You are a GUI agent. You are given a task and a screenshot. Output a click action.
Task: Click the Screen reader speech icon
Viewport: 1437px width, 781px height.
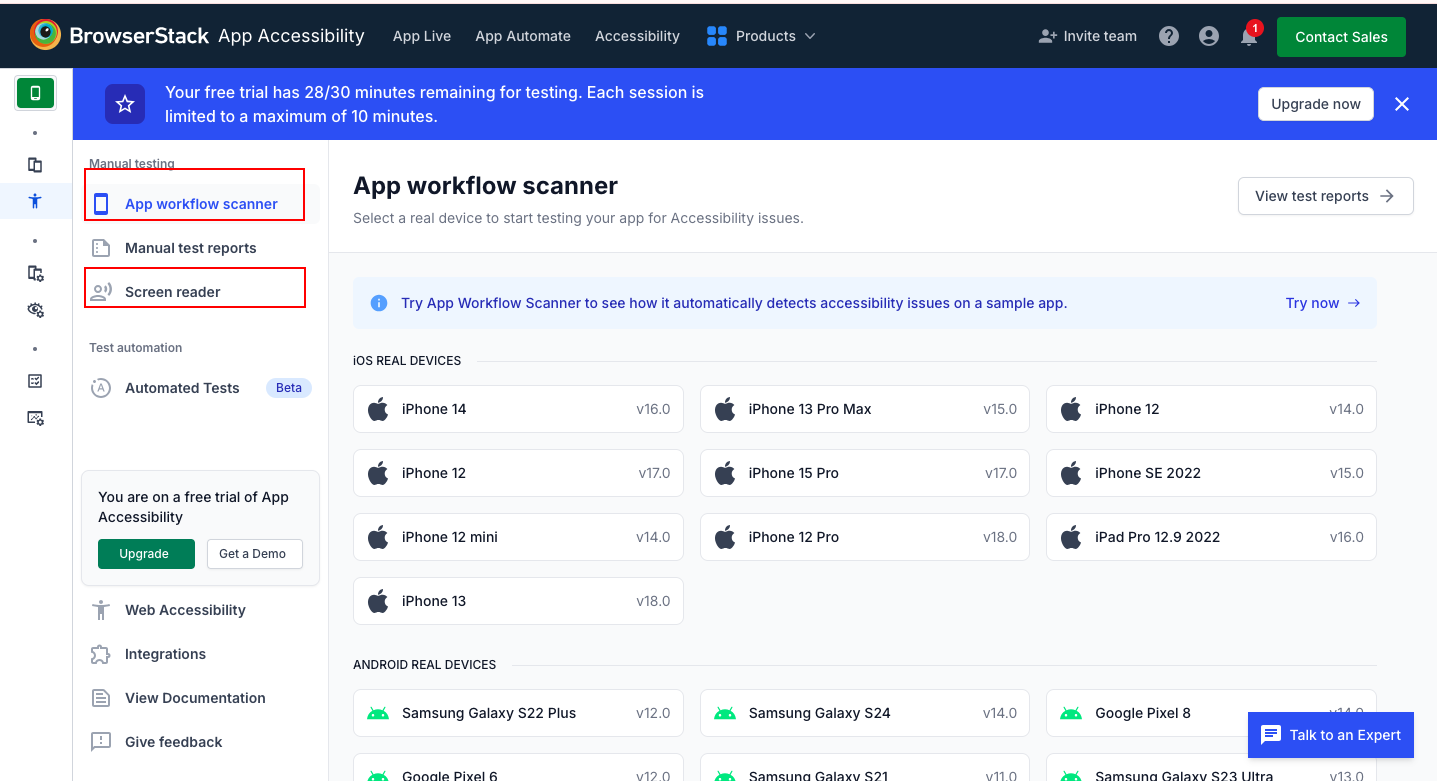[x=101, y=292]
